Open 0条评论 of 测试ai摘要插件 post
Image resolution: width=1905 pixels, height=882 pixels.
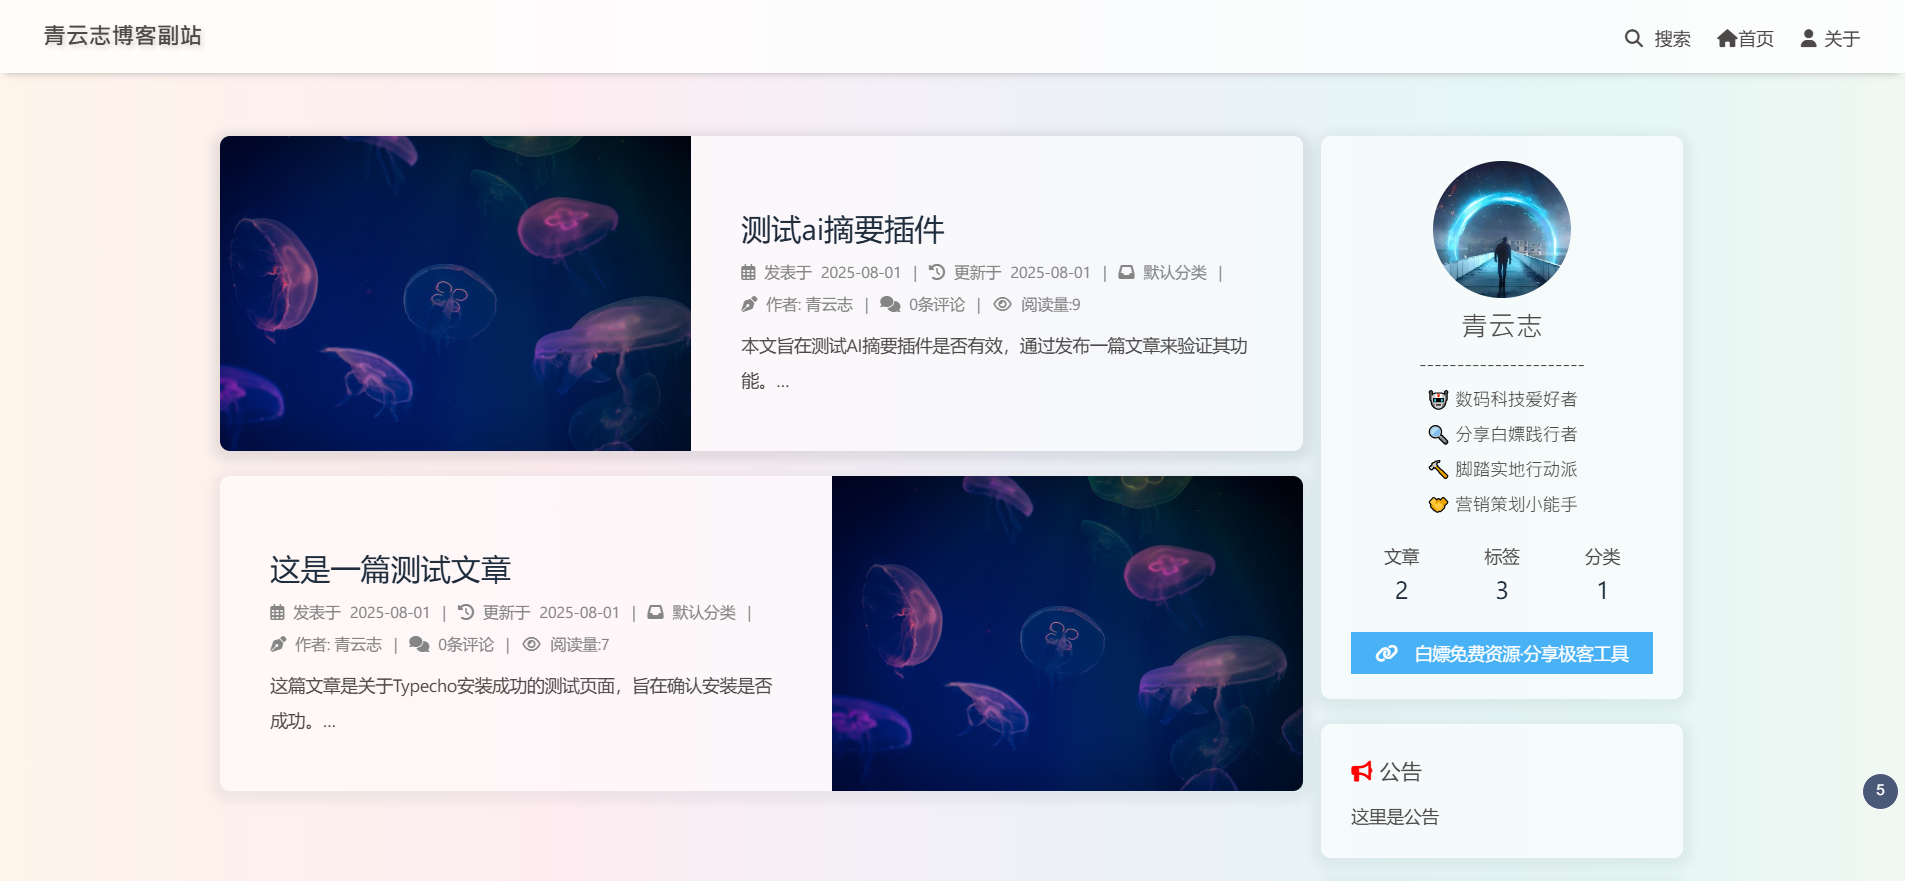coord(937,304)
